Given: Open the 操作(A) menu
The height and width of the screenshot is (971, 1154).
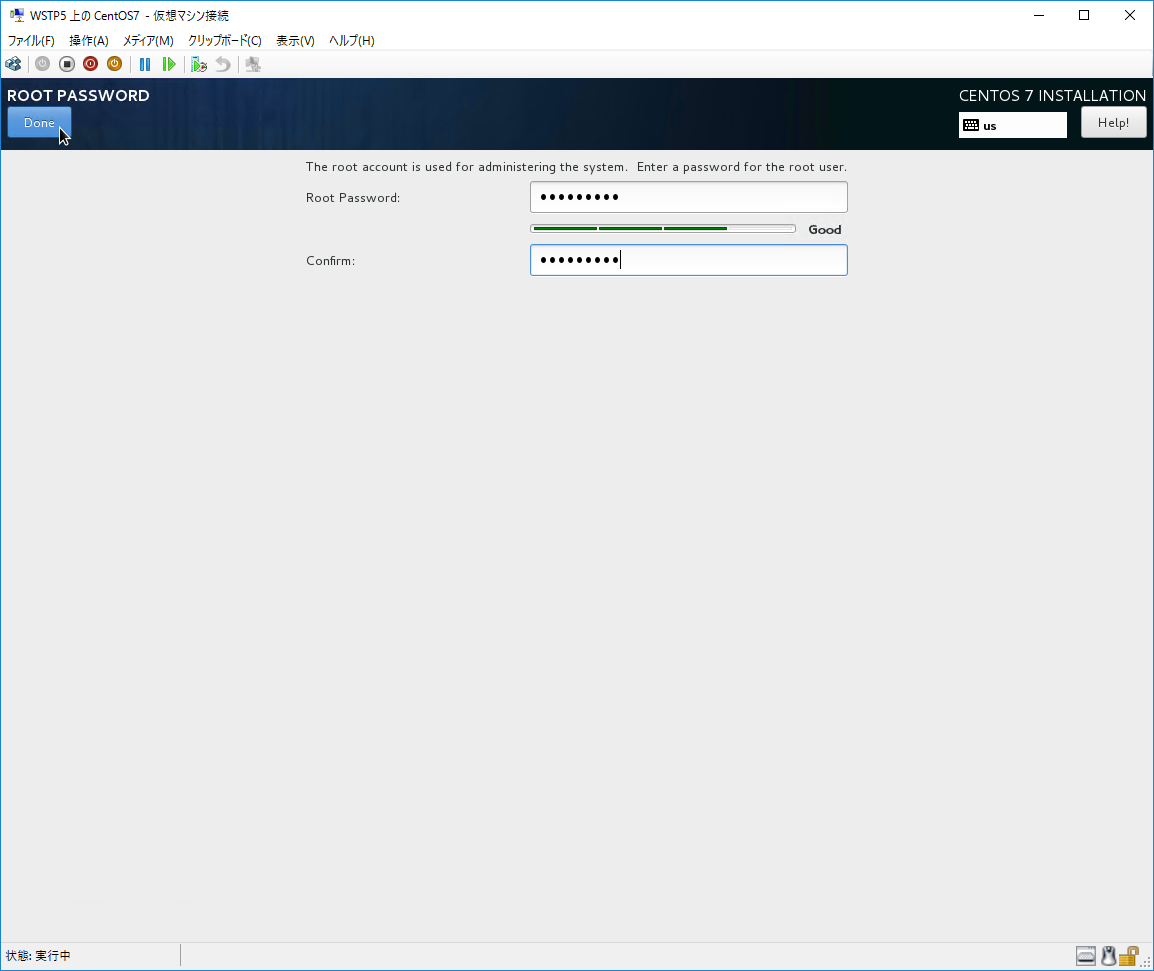Looking at the screenshot, I should click(89, 41).
